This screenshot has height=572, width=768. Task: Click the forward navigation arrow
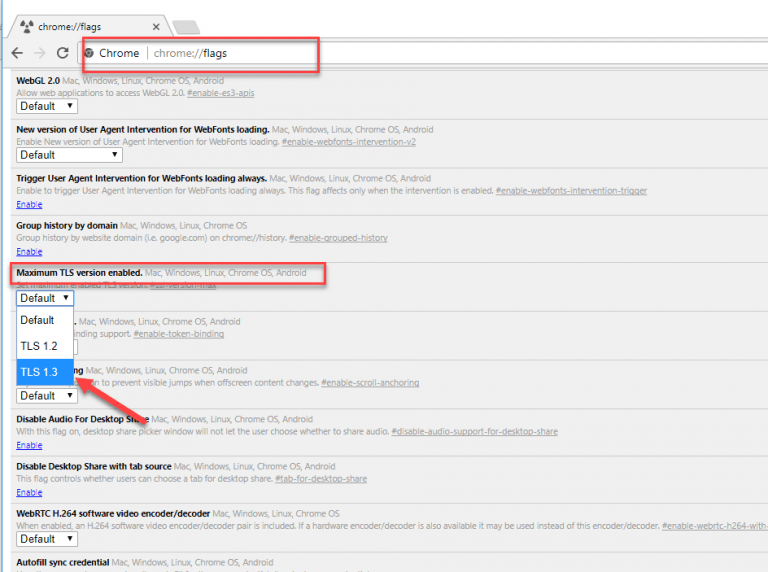coord(40,53)
